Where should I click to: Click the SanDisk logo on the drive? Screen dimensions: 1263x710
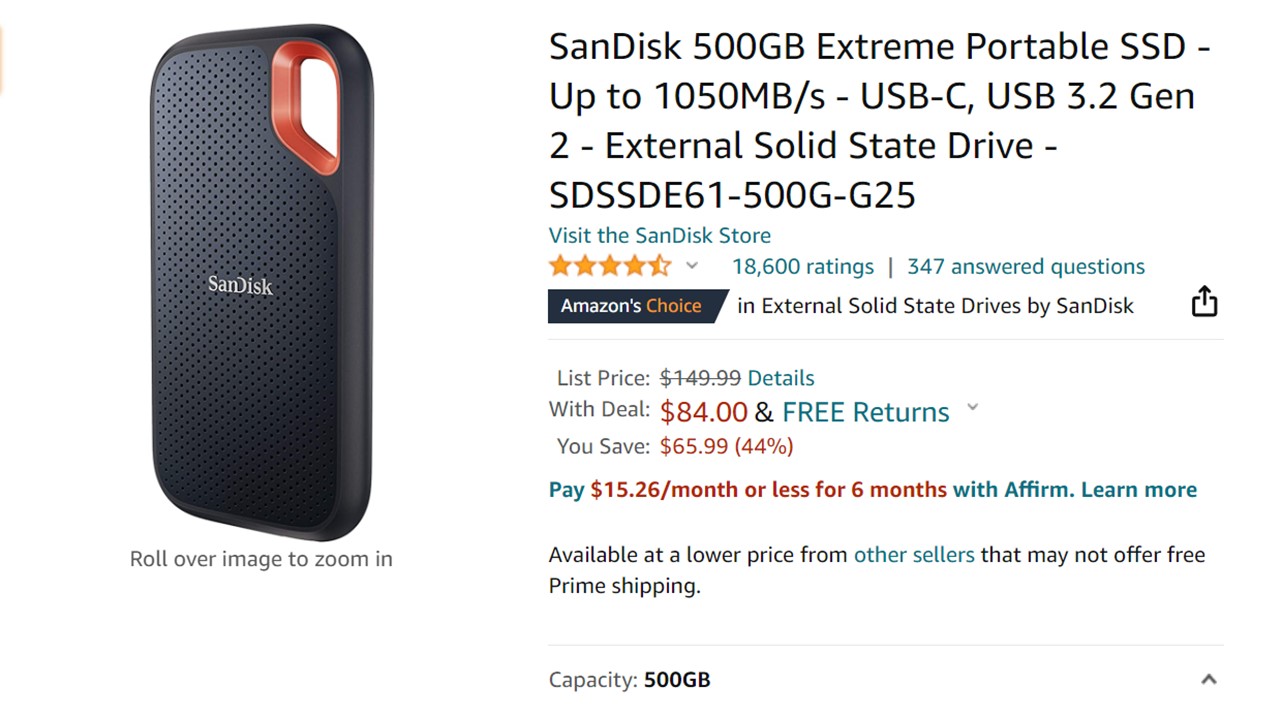pos(240,285)
